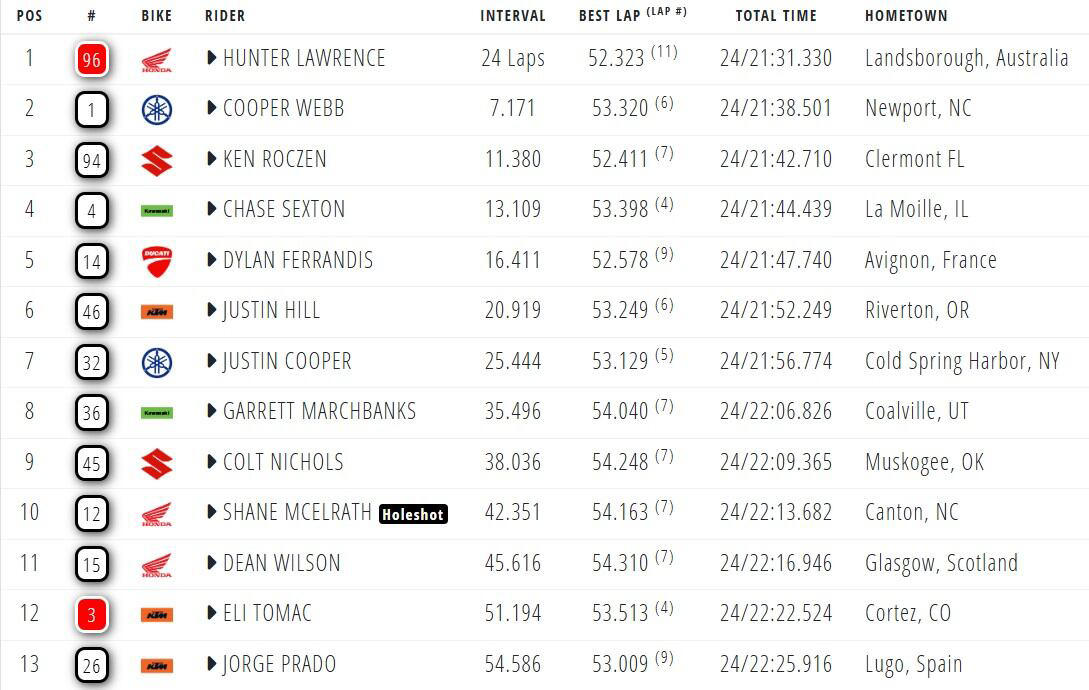Image resolution: width=1089 pixels, height=690 pixels.
Task: Open rider name Jorge Prado
Action: click(279, 664)
